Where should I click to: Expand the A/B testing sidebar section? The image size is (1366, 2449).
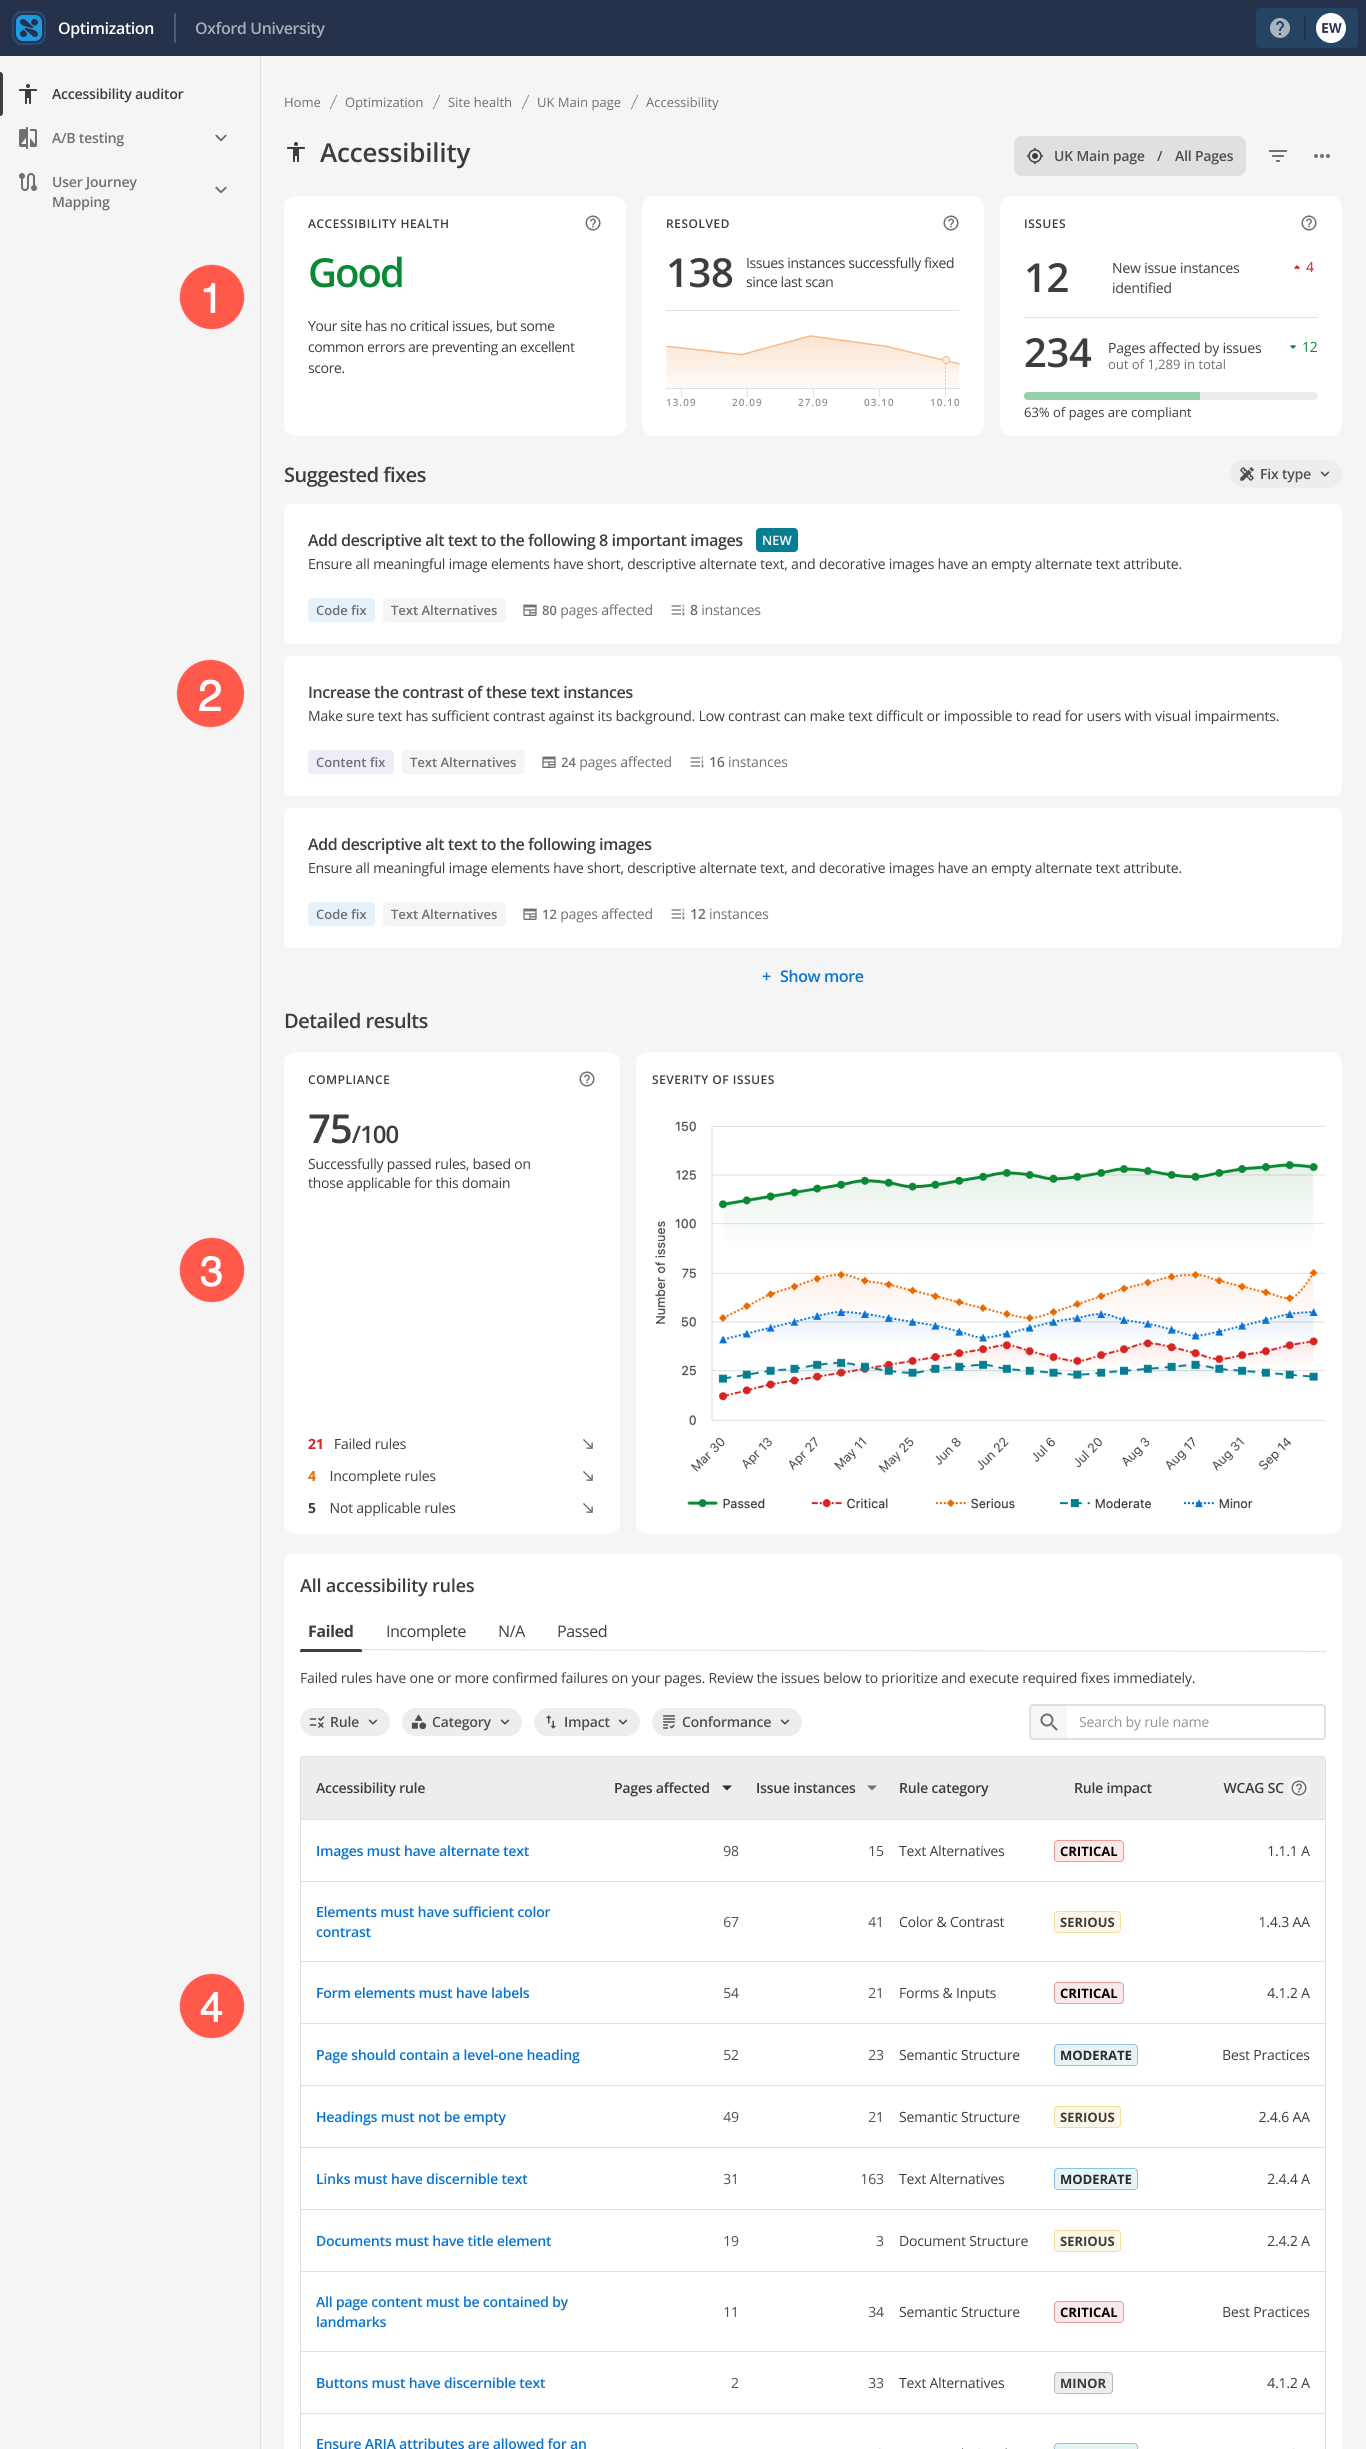pos(221,138)
